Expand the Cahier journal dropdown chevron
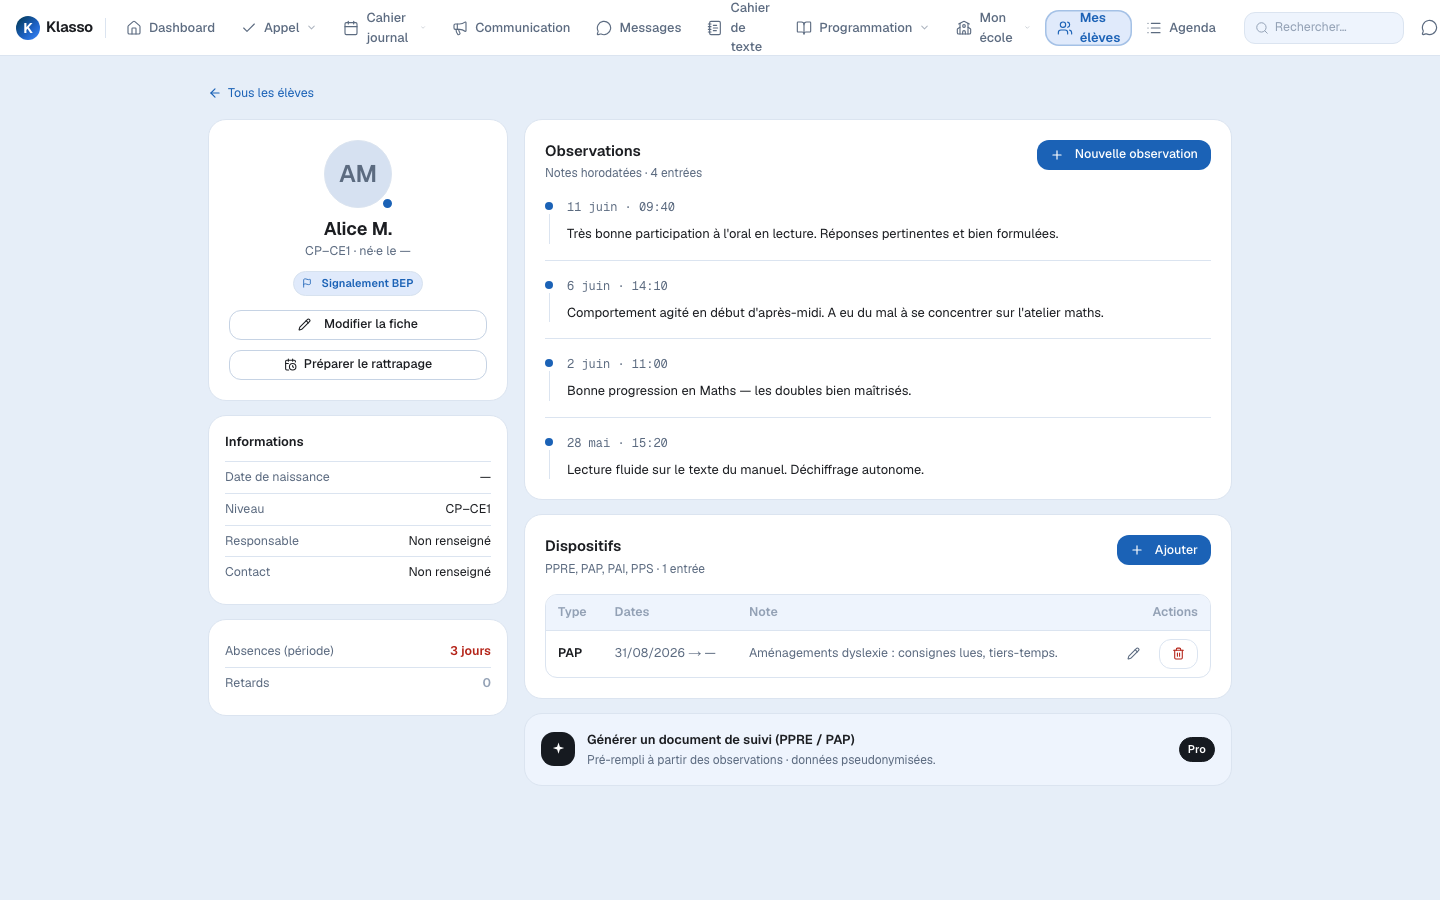The image size is (1440, 900). click(x=423, y=28)
